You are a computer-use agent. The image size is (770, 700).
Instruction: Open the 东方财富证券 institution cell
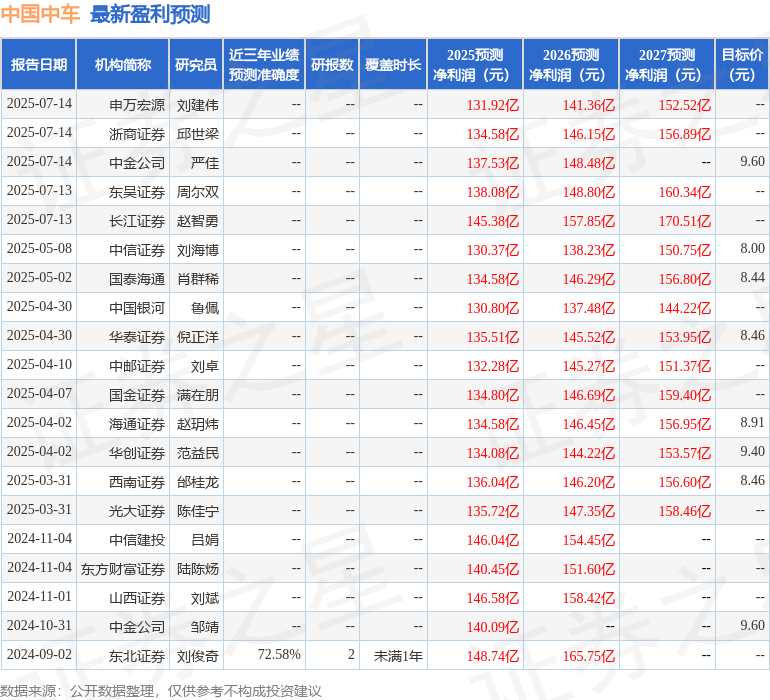point(123,569)
